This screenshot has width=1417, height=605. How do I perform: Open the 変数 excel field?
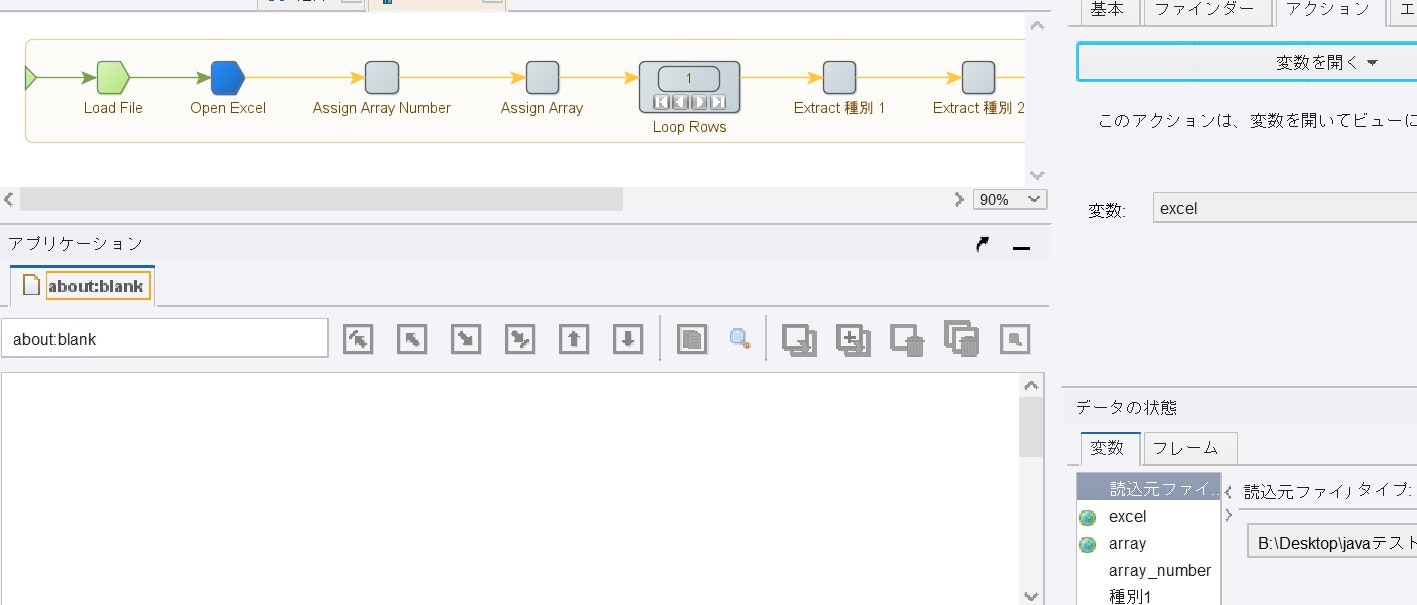[x=1285, y=208]
